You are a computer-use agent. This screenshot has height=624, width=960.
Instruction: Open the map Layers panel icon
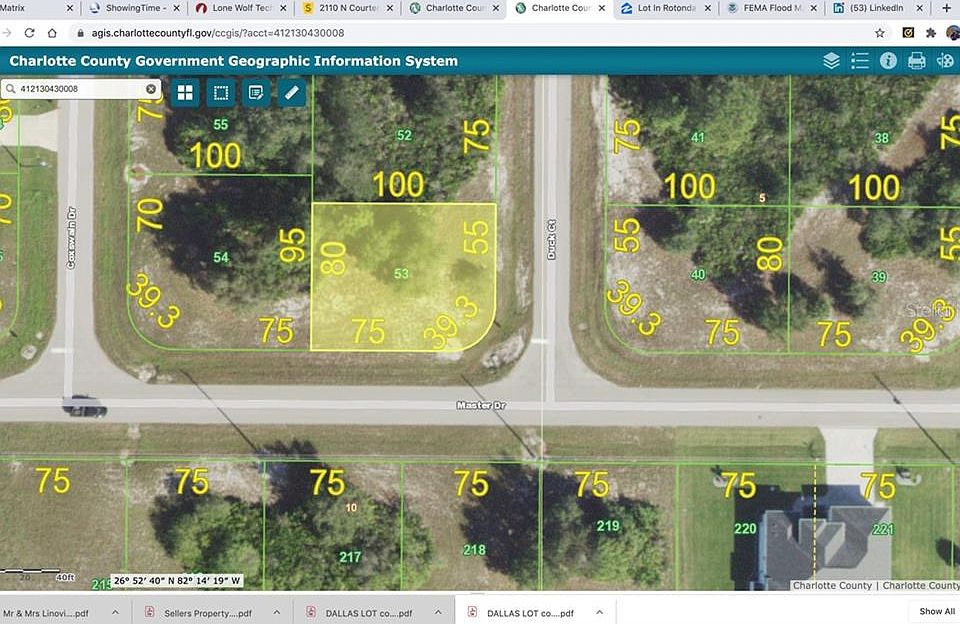(831, 61)
